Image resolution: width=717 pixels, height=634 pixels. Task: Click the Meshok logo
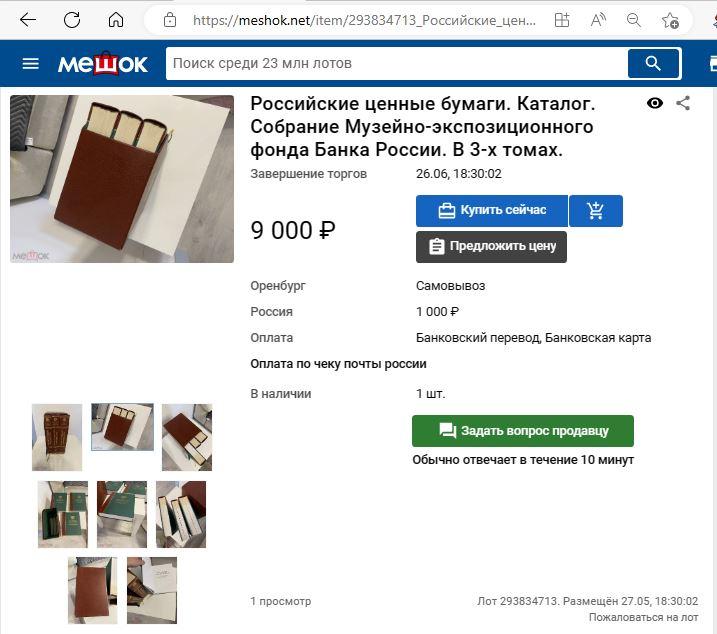coord(102,64)
